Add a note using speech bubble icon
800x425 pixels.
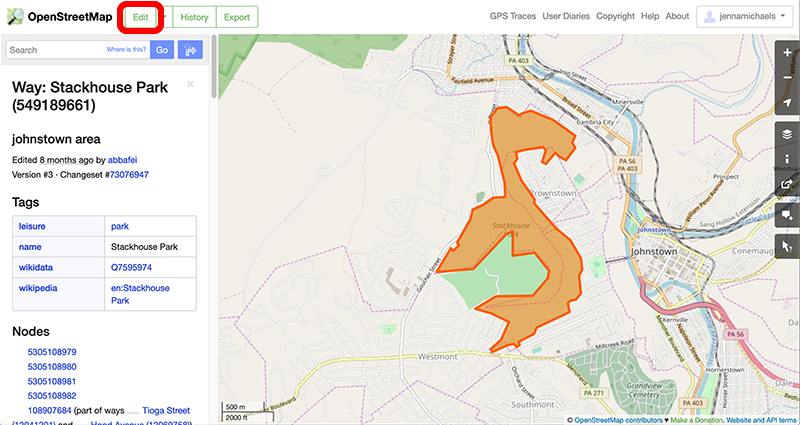(787, 215)
